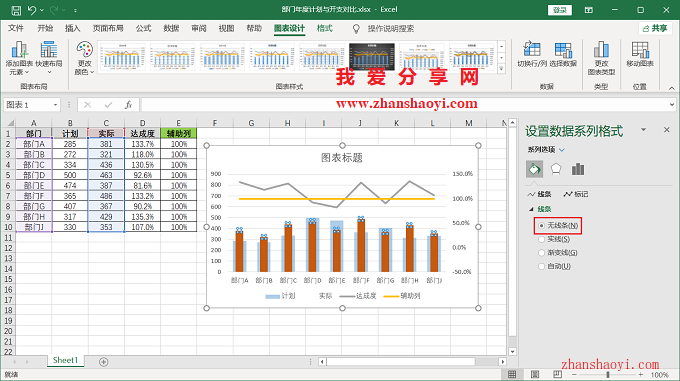The height and width of the screenshot is (381, 680).
Task: Open the Quick Access Toolbar customize dropdown
Action: point(75,10)
